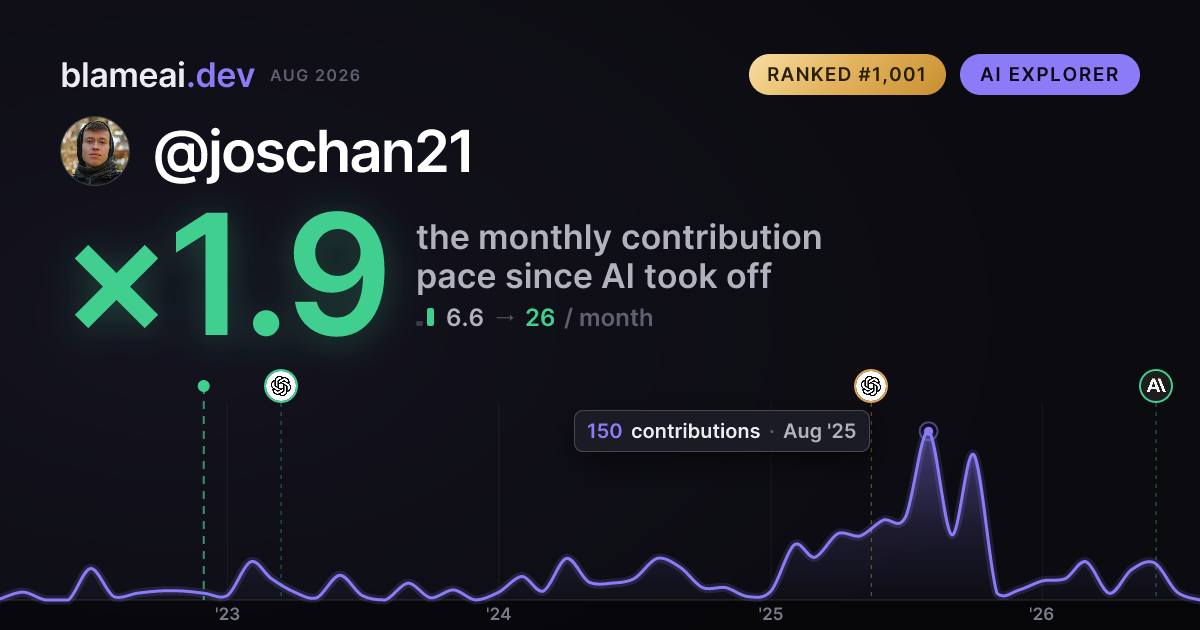
Task: Select the '26 axis label
Action: [x=1042, y=613]
